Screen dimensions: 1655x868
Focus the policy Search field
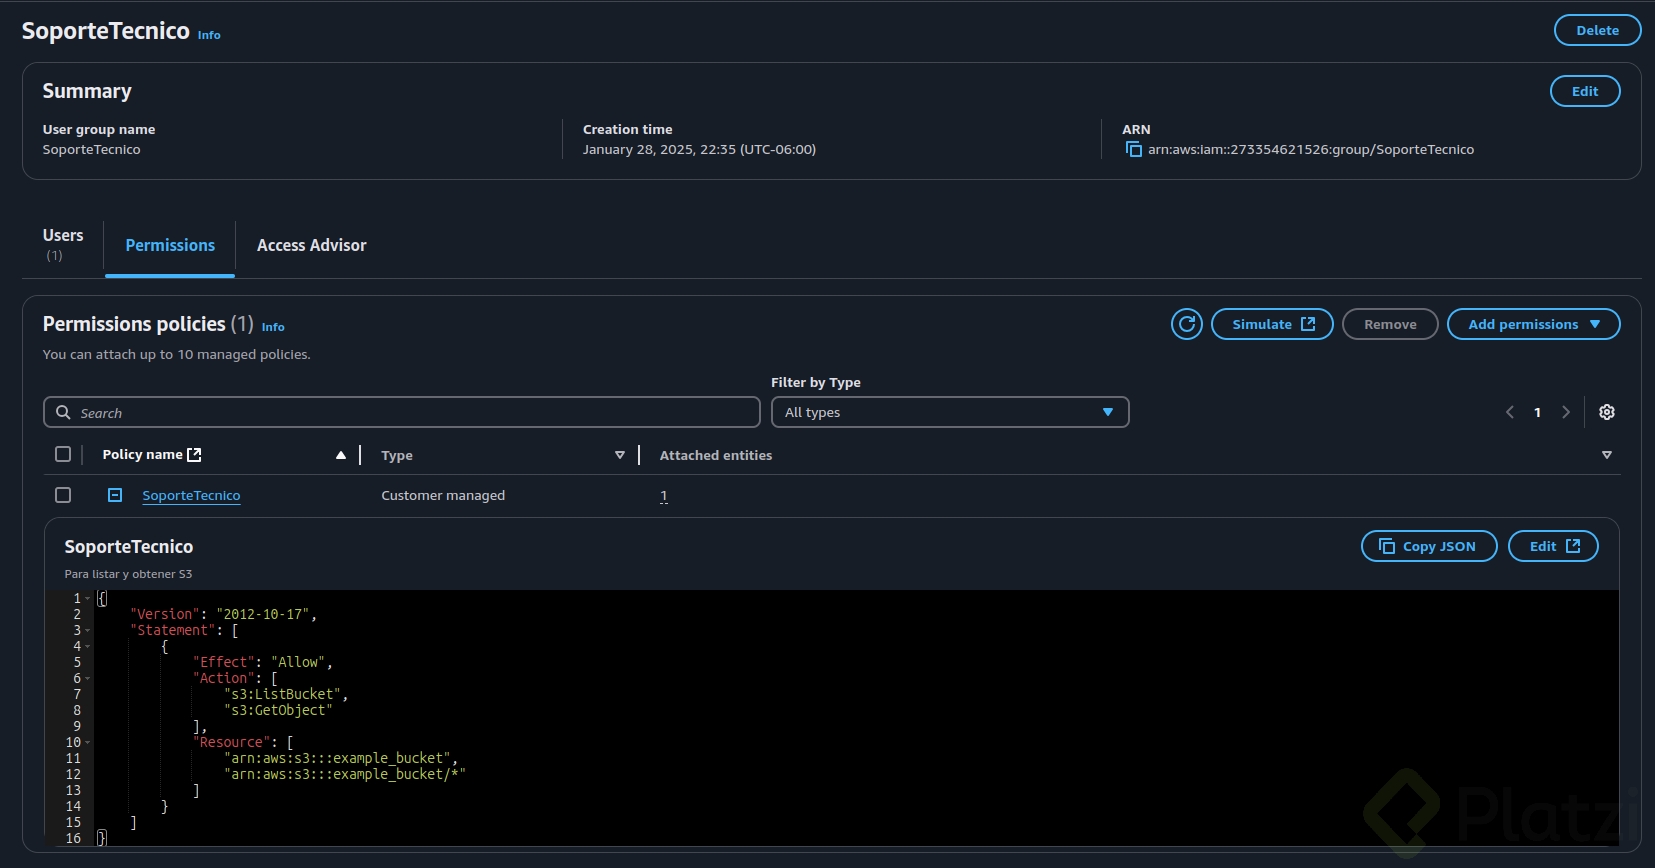click(x=402, y=412)
